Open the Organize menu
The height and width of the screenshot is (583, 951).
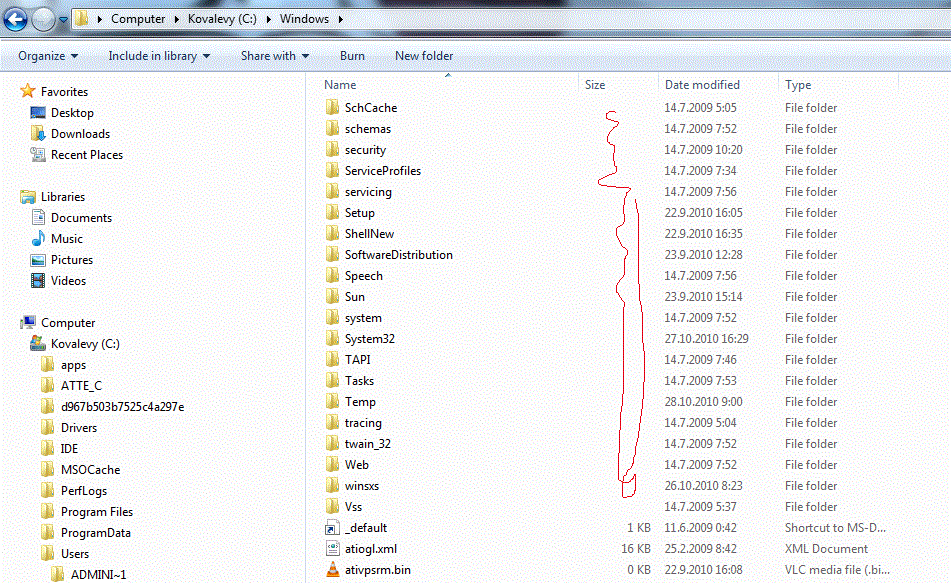tap(48, 56)
